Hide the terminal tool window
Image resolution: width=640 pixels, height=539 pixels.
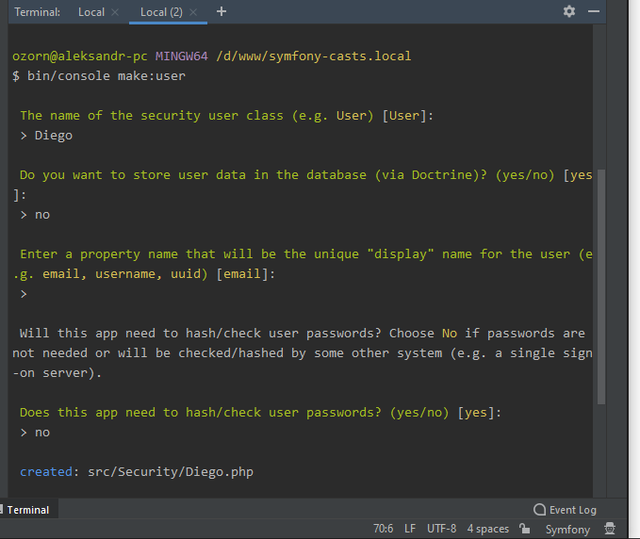coord(593,11)
